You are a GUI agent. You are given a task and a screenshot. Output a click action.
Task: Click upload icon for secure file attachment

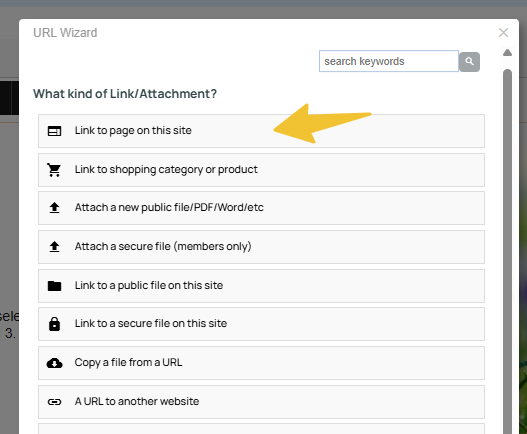pyautogui.click(x=54, y=247)
